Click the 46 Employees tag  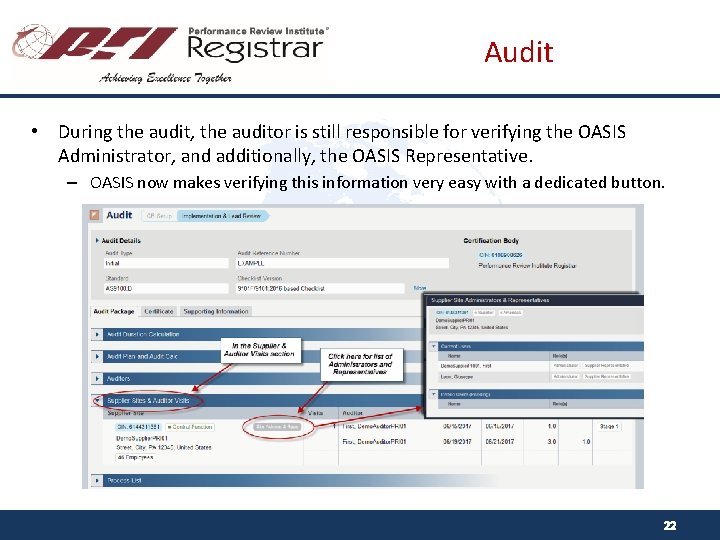click(135, 457)
